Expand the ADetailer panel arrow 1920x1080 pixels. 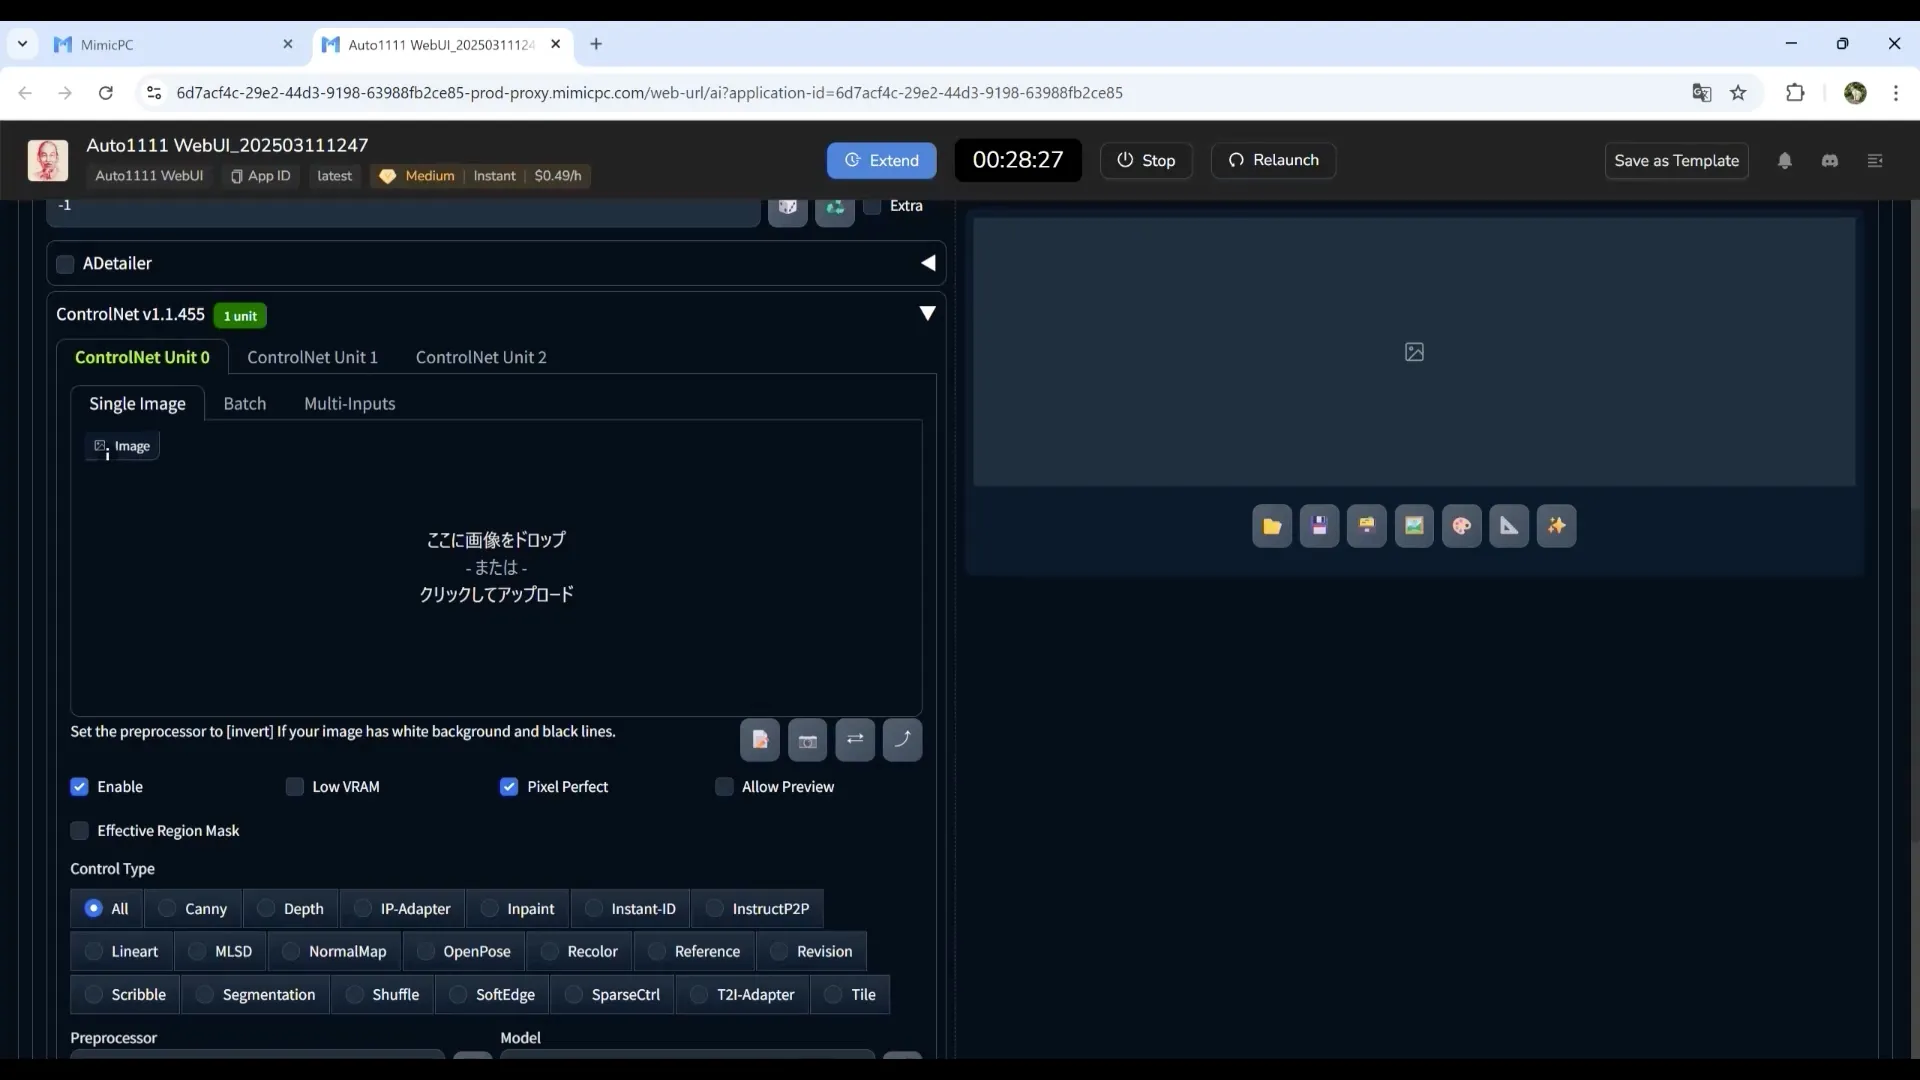(x=928, y=263)
